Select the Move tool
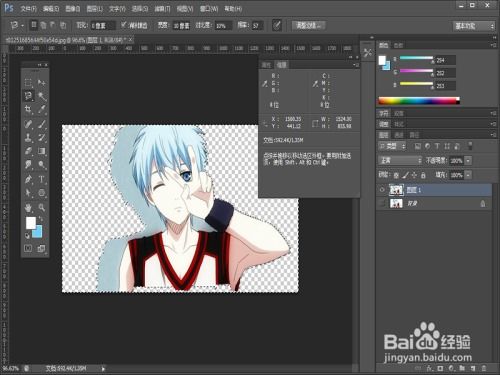The height and width of the screenshot is (375, 500). (42, 82)
